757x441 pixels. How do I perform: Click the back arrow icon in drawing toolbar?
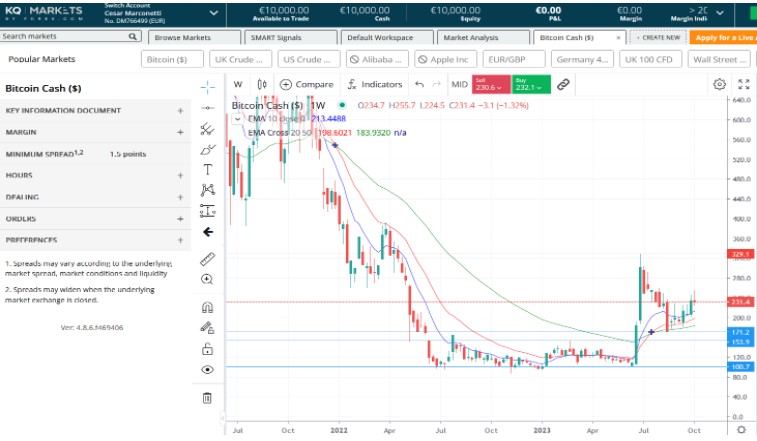[208, 232]
